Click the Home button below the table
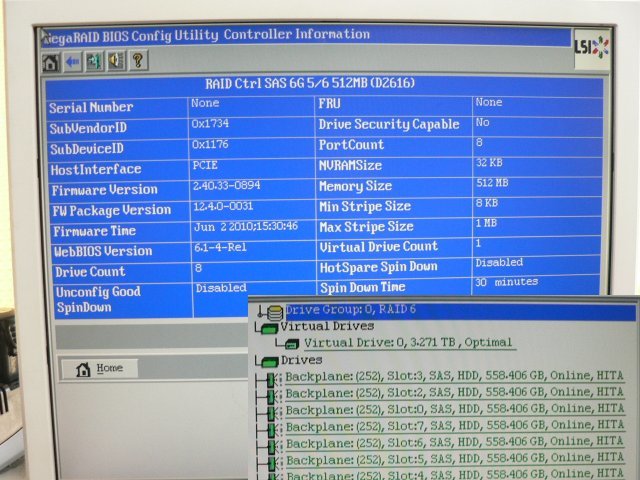The width and height of the screenshot is (640, 480). pyautogui.click(x=99, y=369)
